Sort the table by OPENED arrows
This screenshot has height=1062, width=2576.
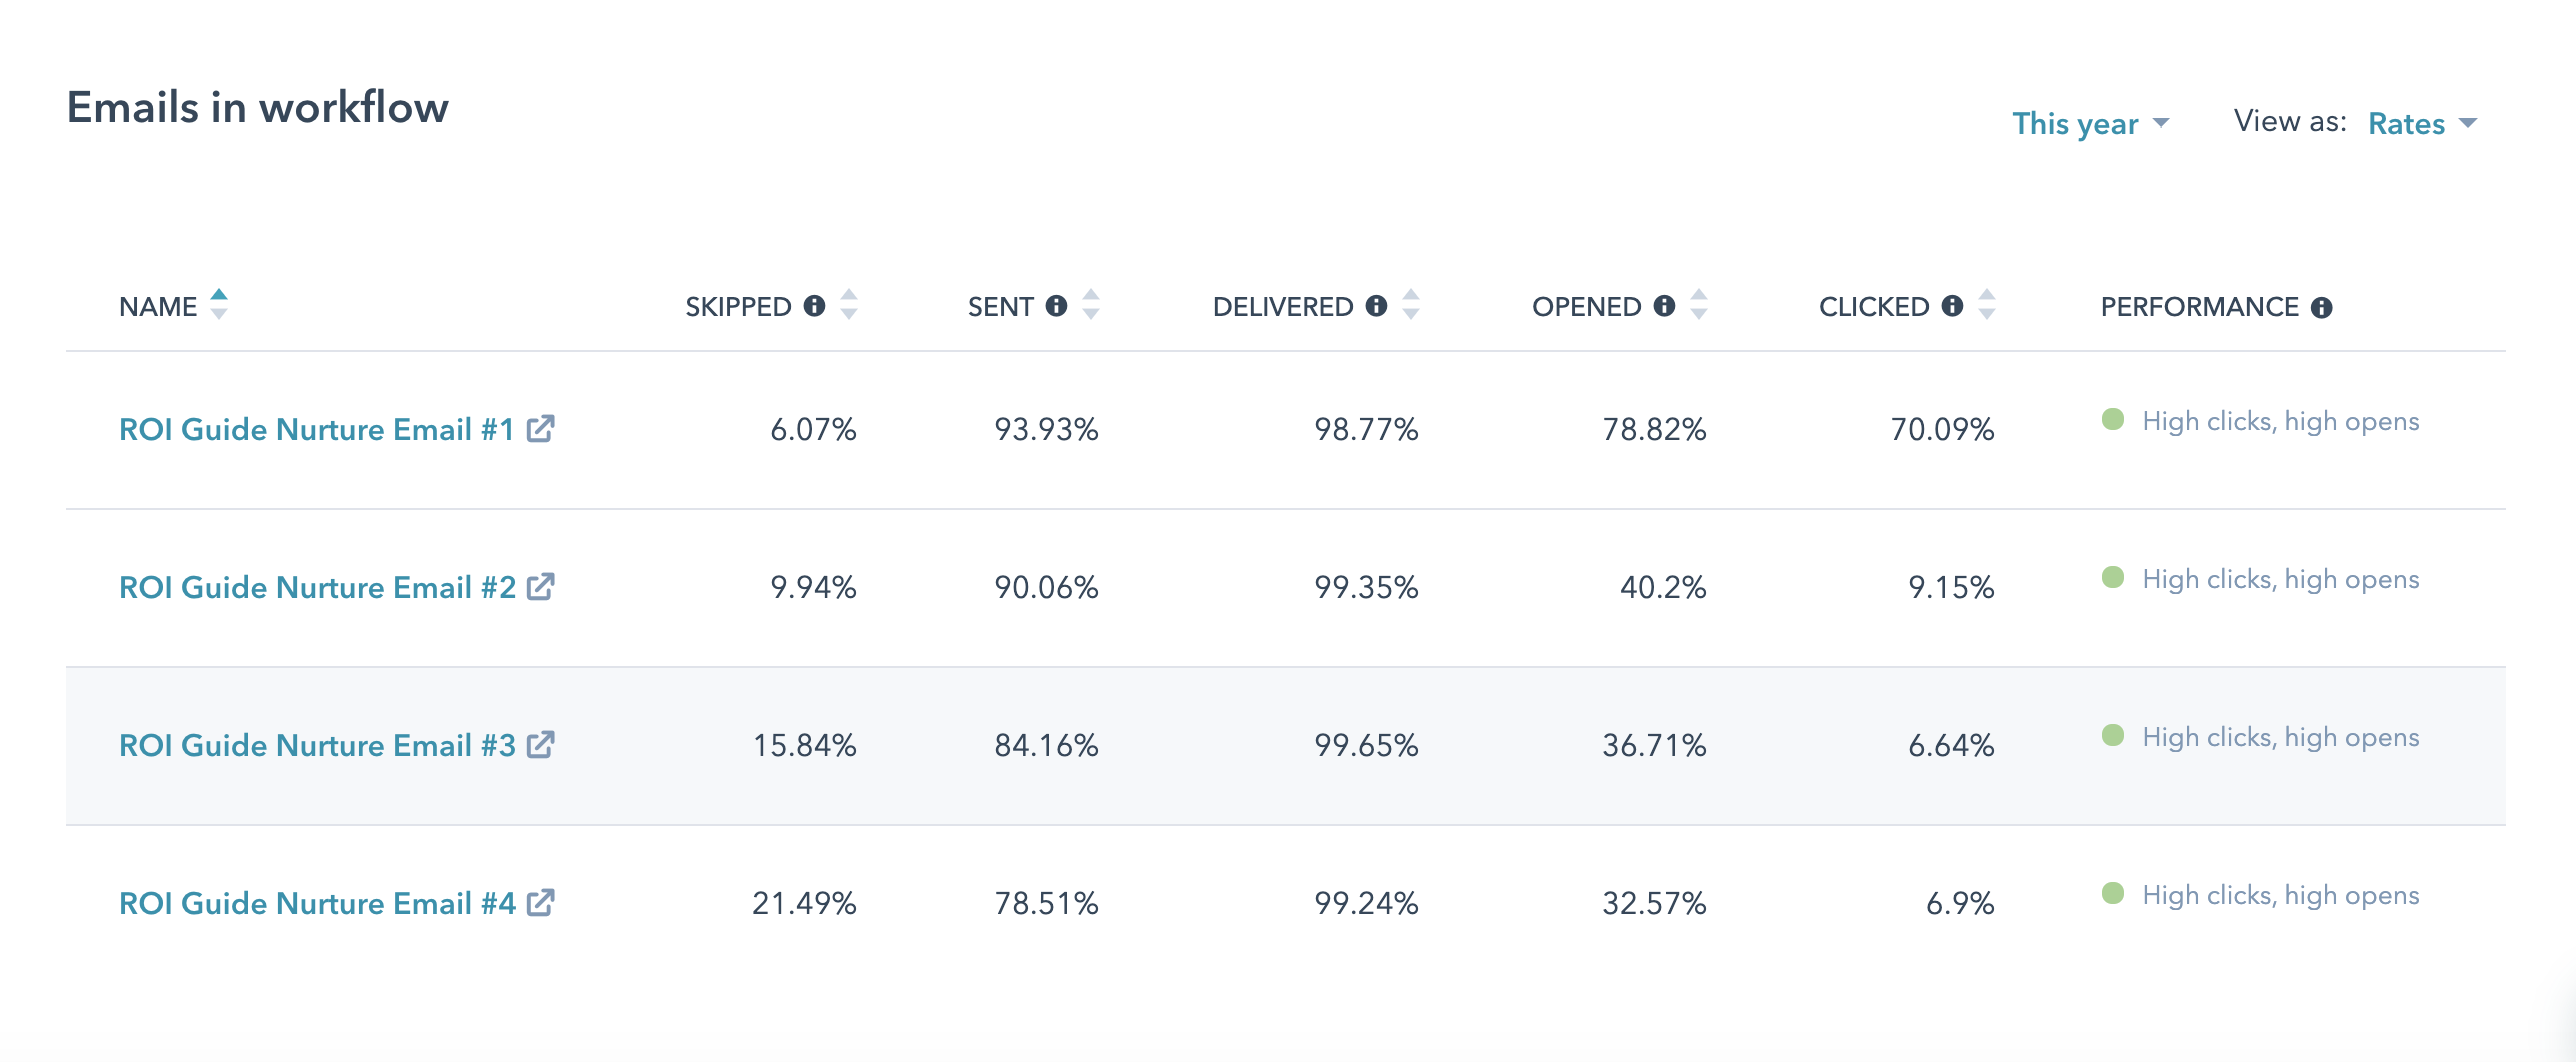click(1699, 305)
